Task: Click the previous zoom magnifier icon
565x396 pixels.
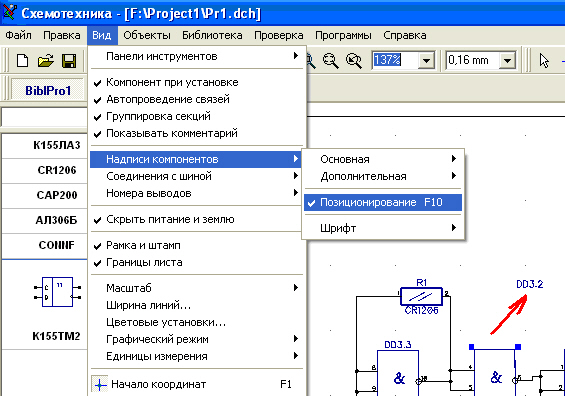Action: coord(354,61)
